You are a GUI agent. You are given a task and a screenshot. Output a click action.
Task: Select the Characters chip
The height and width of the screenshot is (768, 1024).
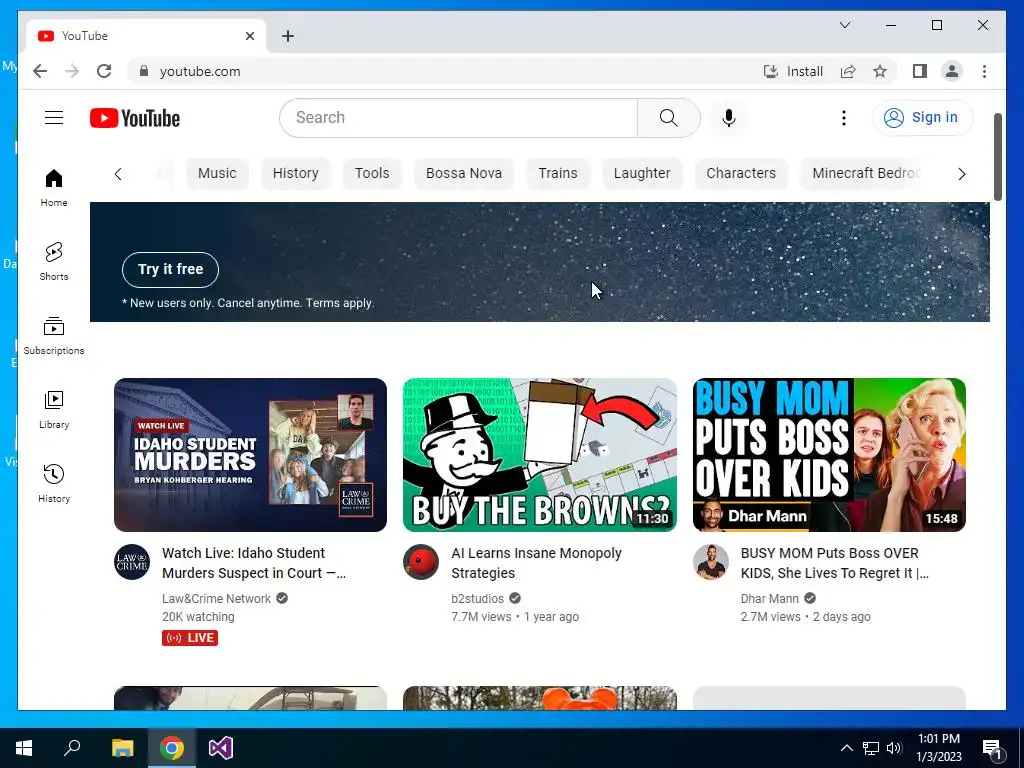tap(741, 173)
